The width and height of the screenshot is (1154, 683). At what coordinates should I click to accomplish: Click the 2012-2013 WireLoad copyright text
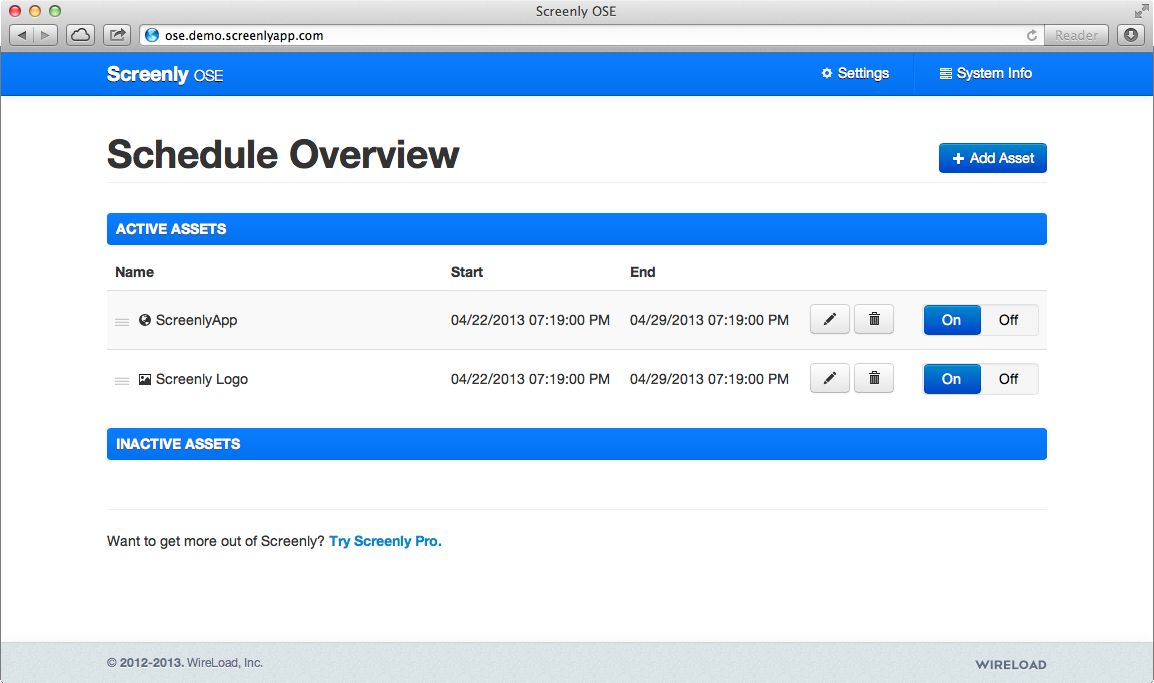click(x=185, y=662)
